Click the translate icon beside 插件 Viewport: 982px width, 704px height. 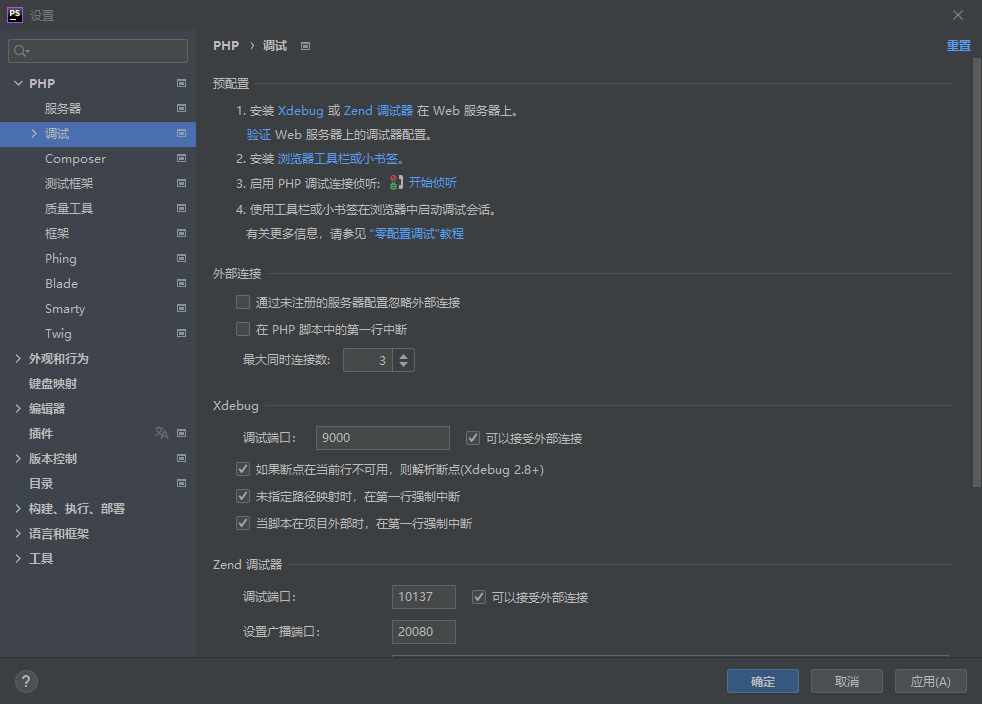click(160, 433)
